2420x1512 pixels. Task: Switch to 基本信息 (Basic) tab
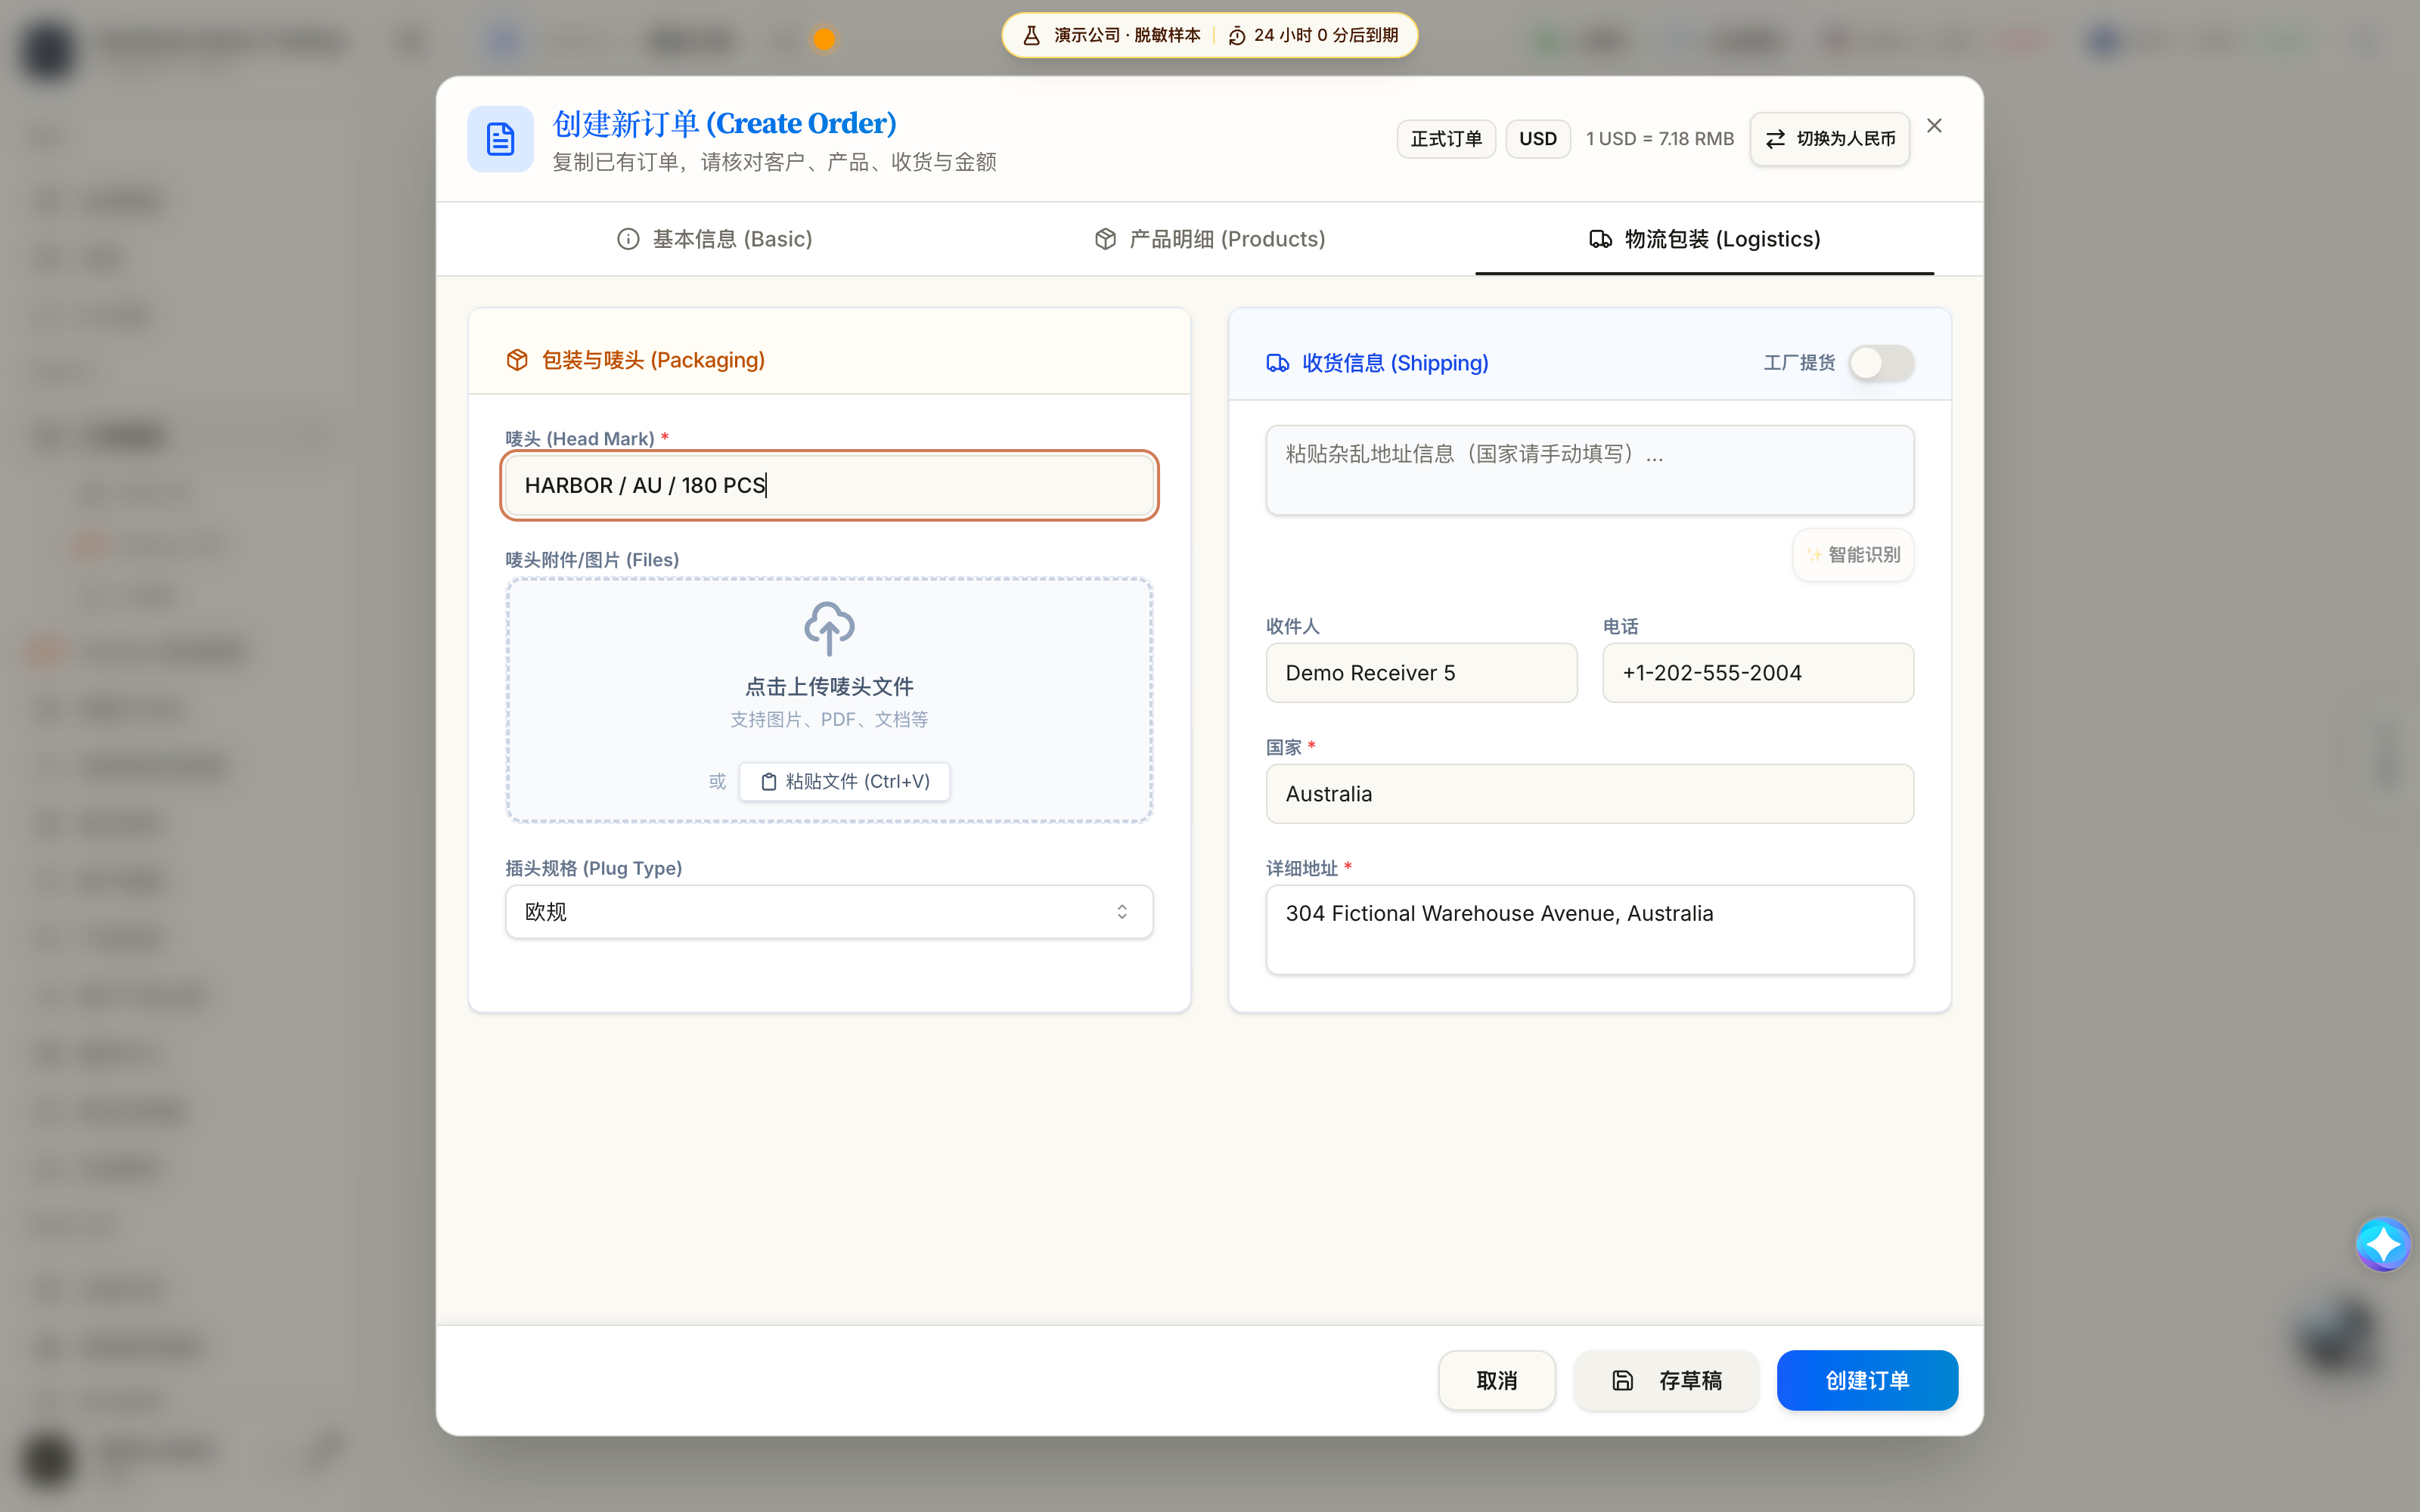(715, 239)
